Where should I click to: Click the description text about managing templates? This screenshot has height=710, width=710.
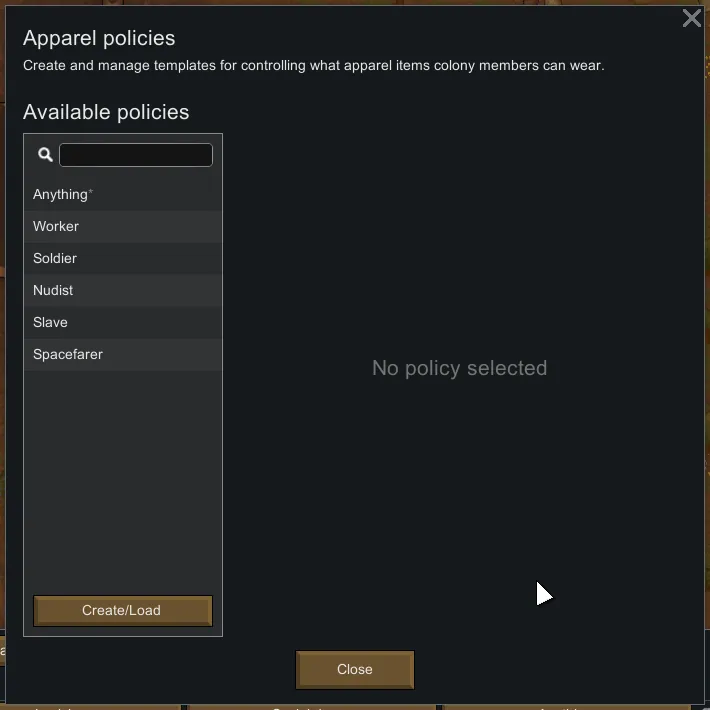(313, 66)
